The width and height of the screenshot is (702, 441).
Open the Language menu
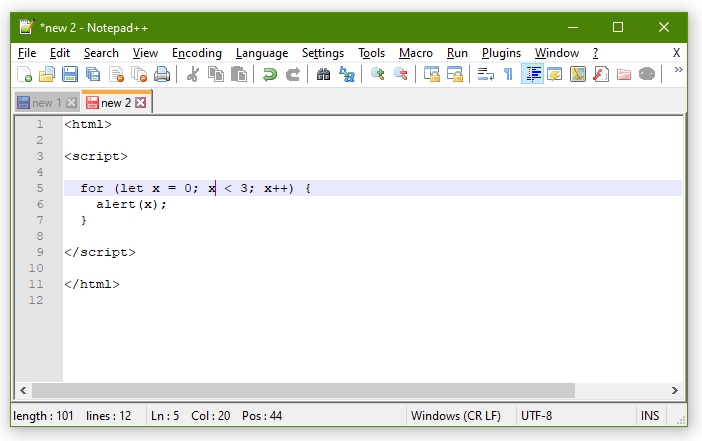click(x=262, y=53)
